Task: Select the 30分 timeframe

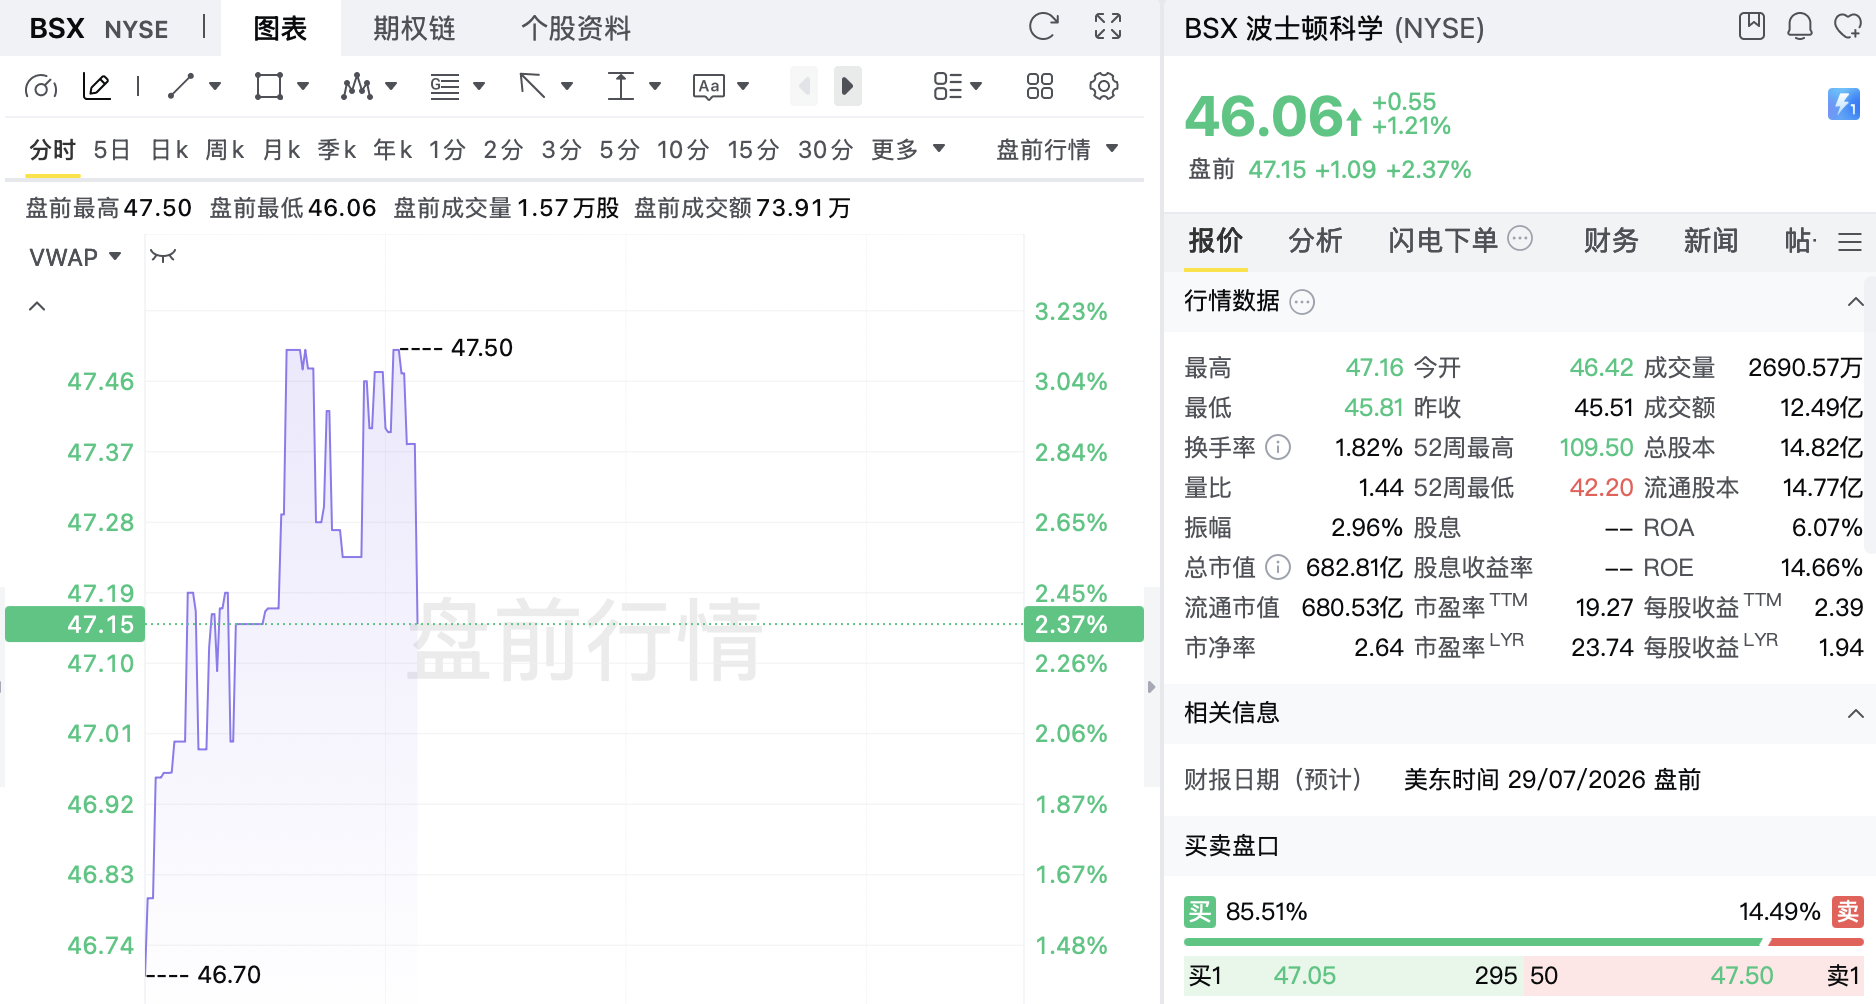Action: tap(825, 149)
